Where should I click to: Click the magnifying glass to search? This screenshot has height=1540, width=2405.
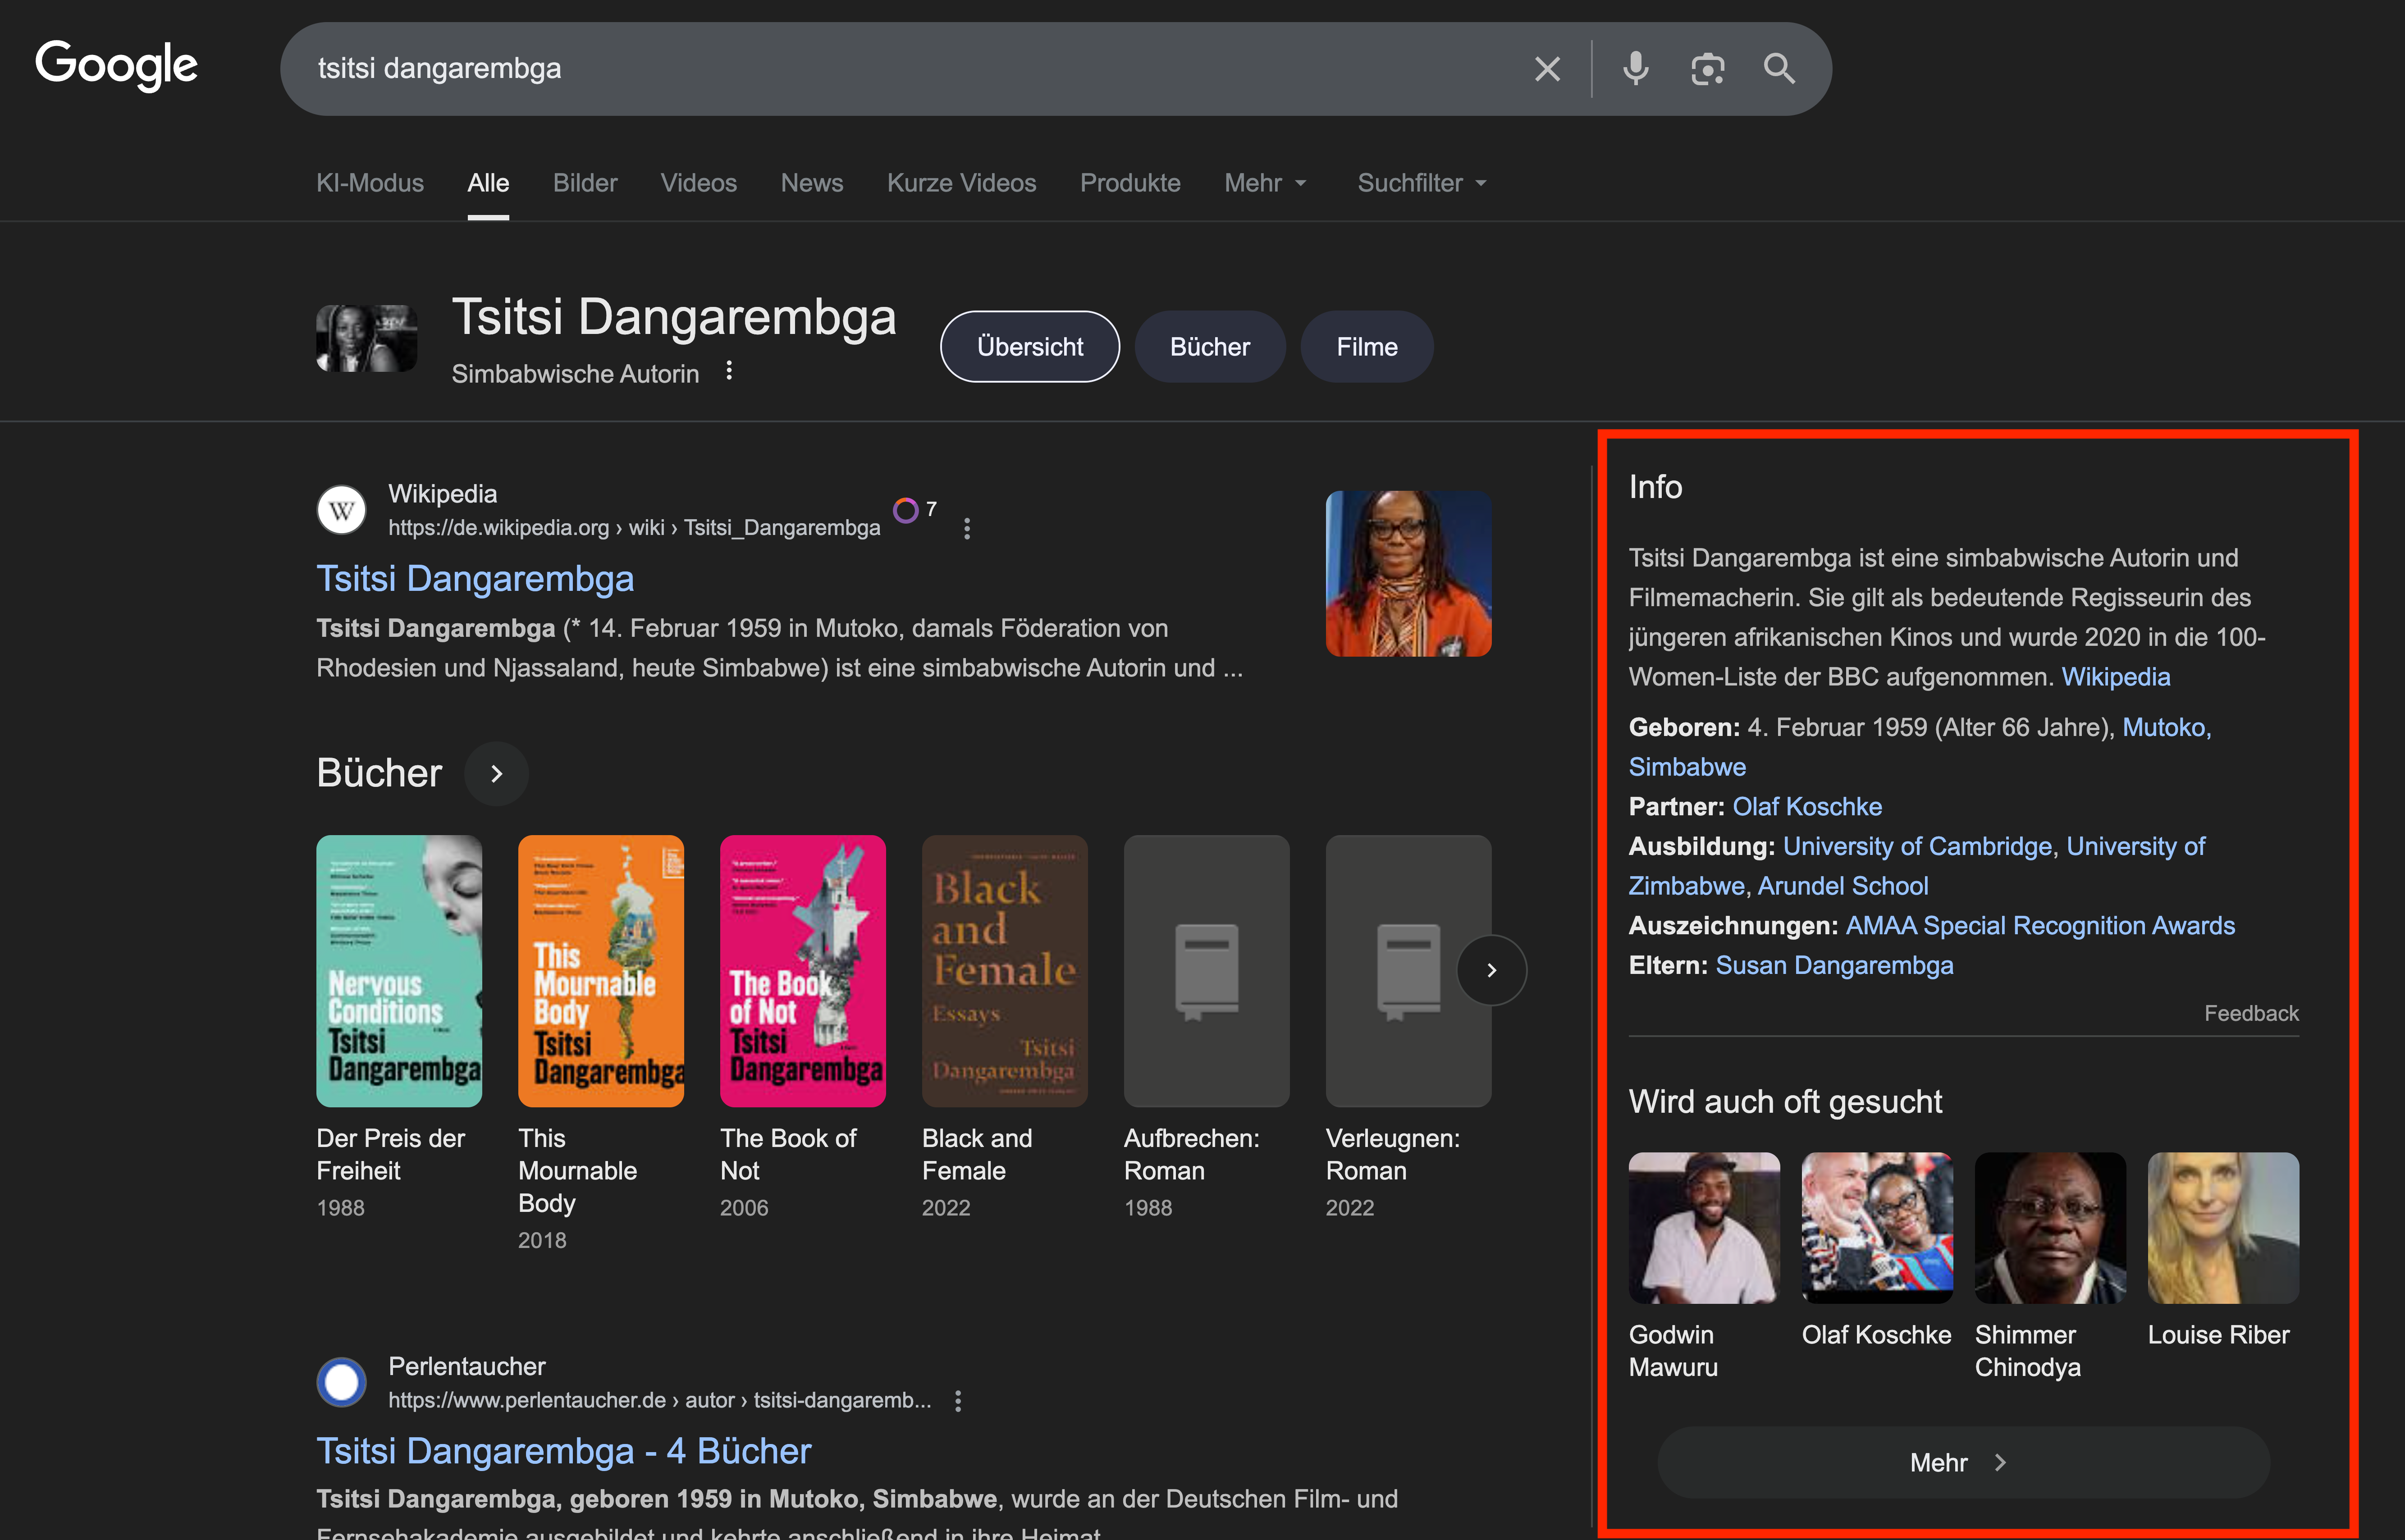1779,68
